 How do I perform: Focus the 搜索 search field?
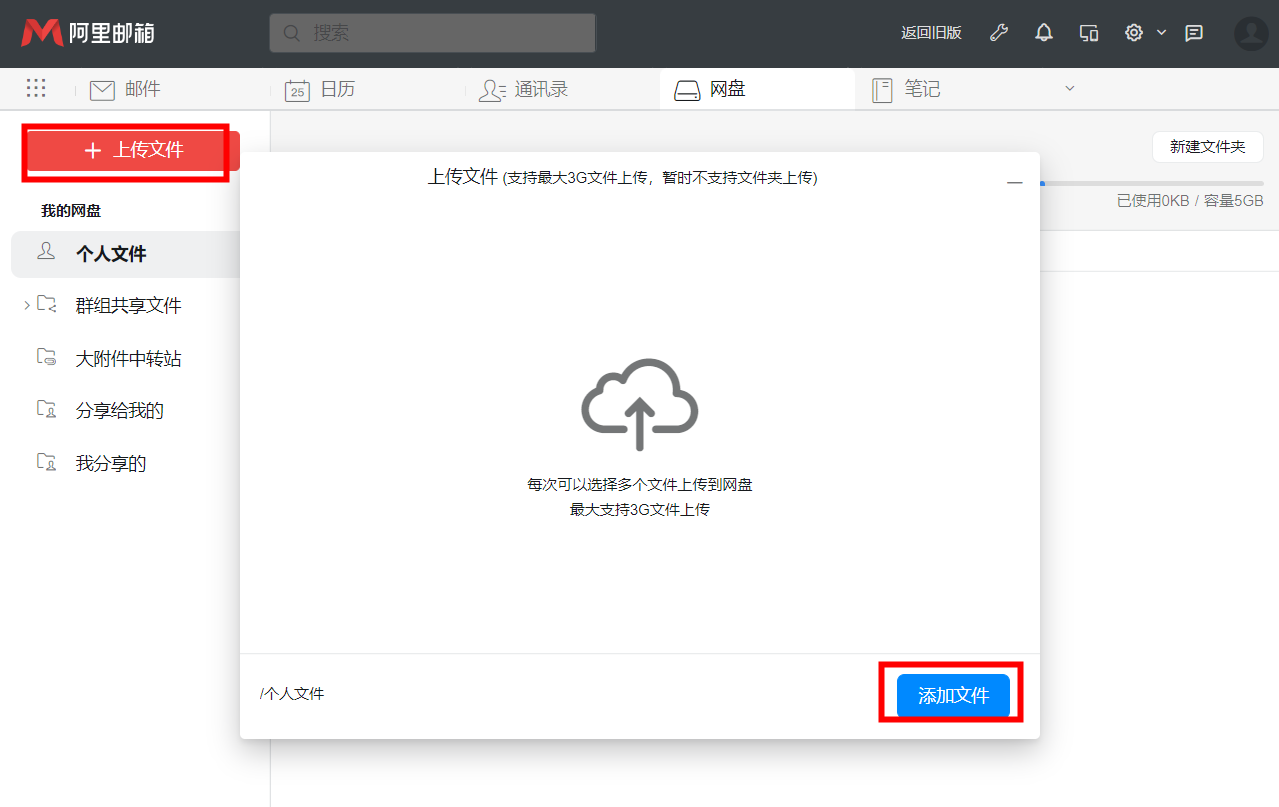[x=432, y=33]
